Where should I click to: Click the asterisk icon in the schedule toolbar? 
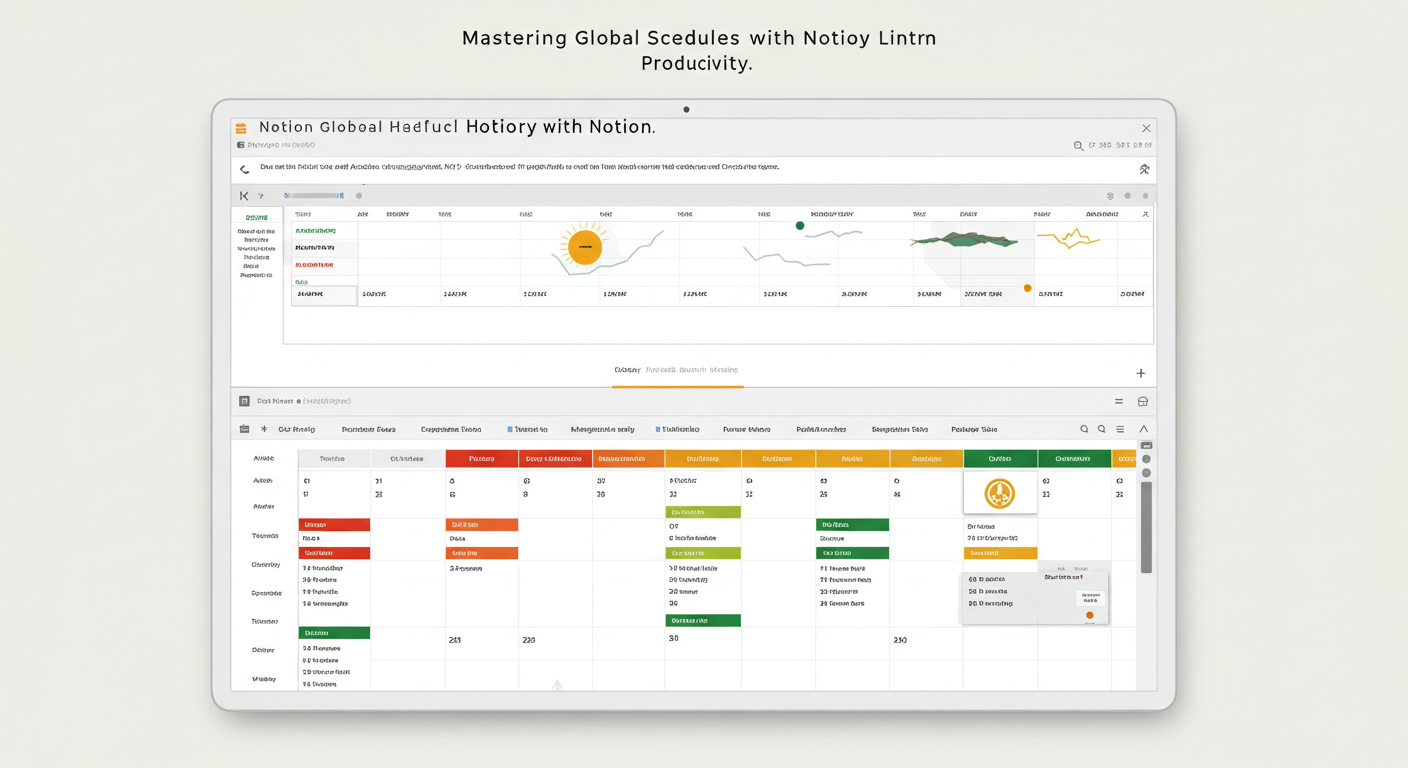pos(264,429)
